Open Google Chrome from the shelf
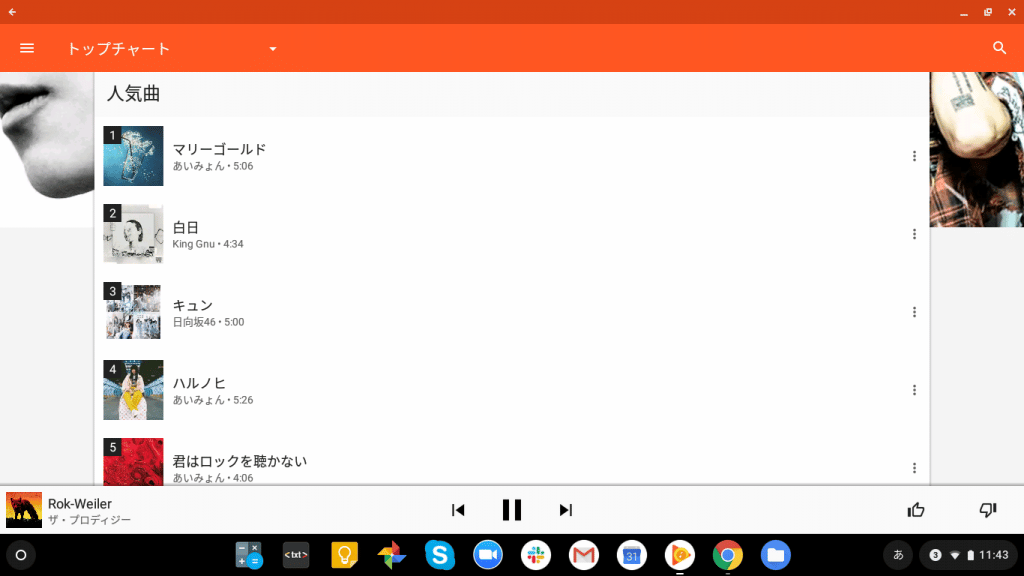1024x576 pixels. pos(727,555)
